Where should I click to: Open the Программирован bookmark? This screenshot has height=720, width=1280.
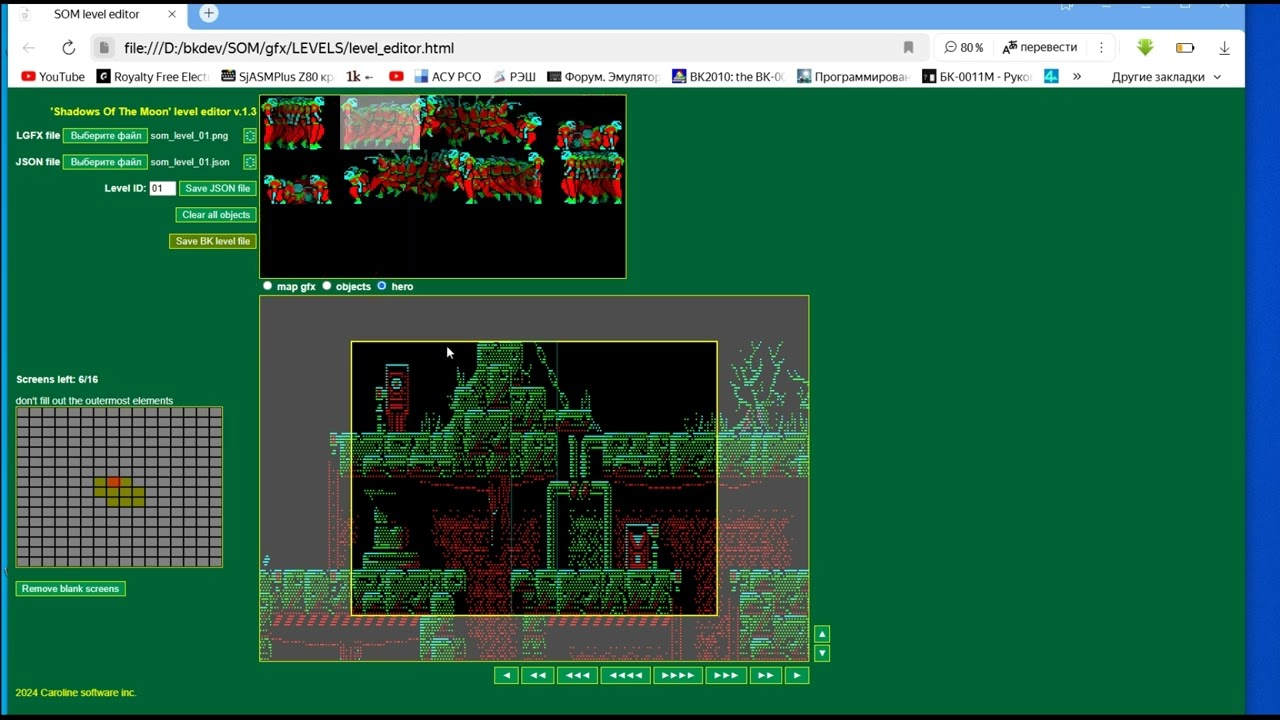tap(852, 77)
